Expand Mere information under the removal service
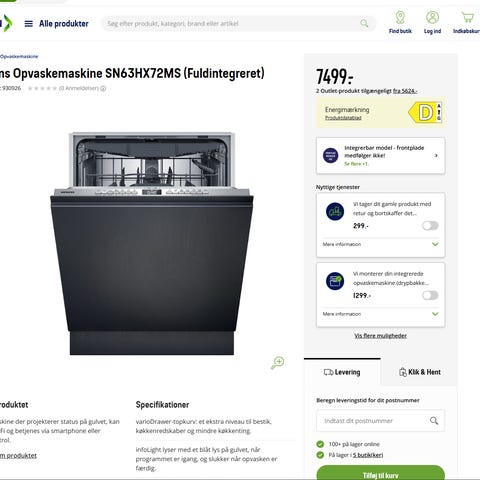The height and width of the screenshot is (480, 480). 380,244
